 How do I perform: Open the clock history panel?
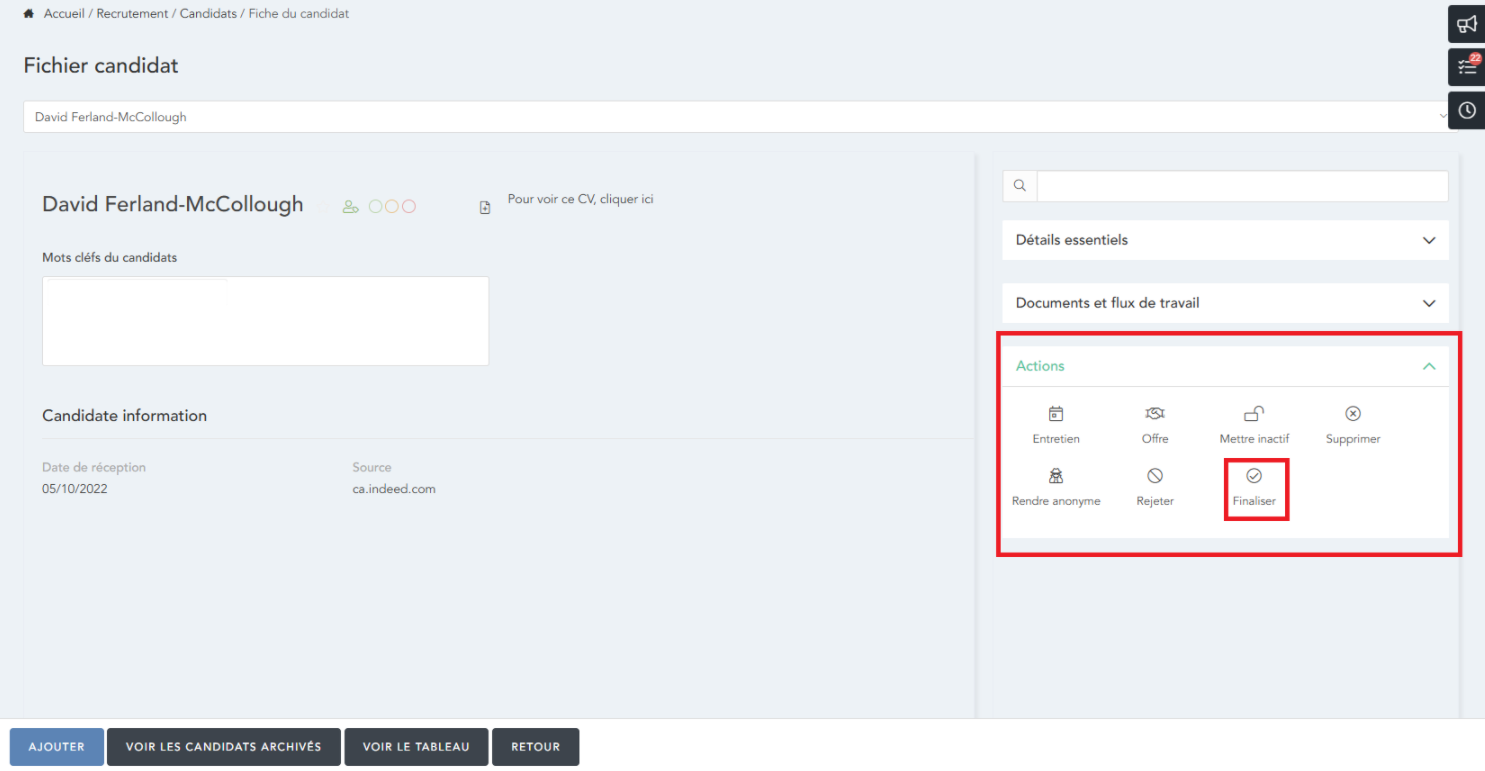tap(1466, 110)
